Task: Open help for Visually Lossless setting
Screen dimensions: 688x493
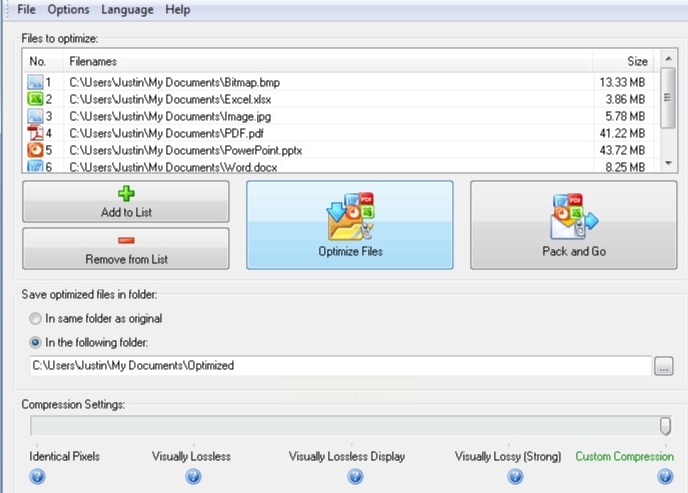Action: 193,476
